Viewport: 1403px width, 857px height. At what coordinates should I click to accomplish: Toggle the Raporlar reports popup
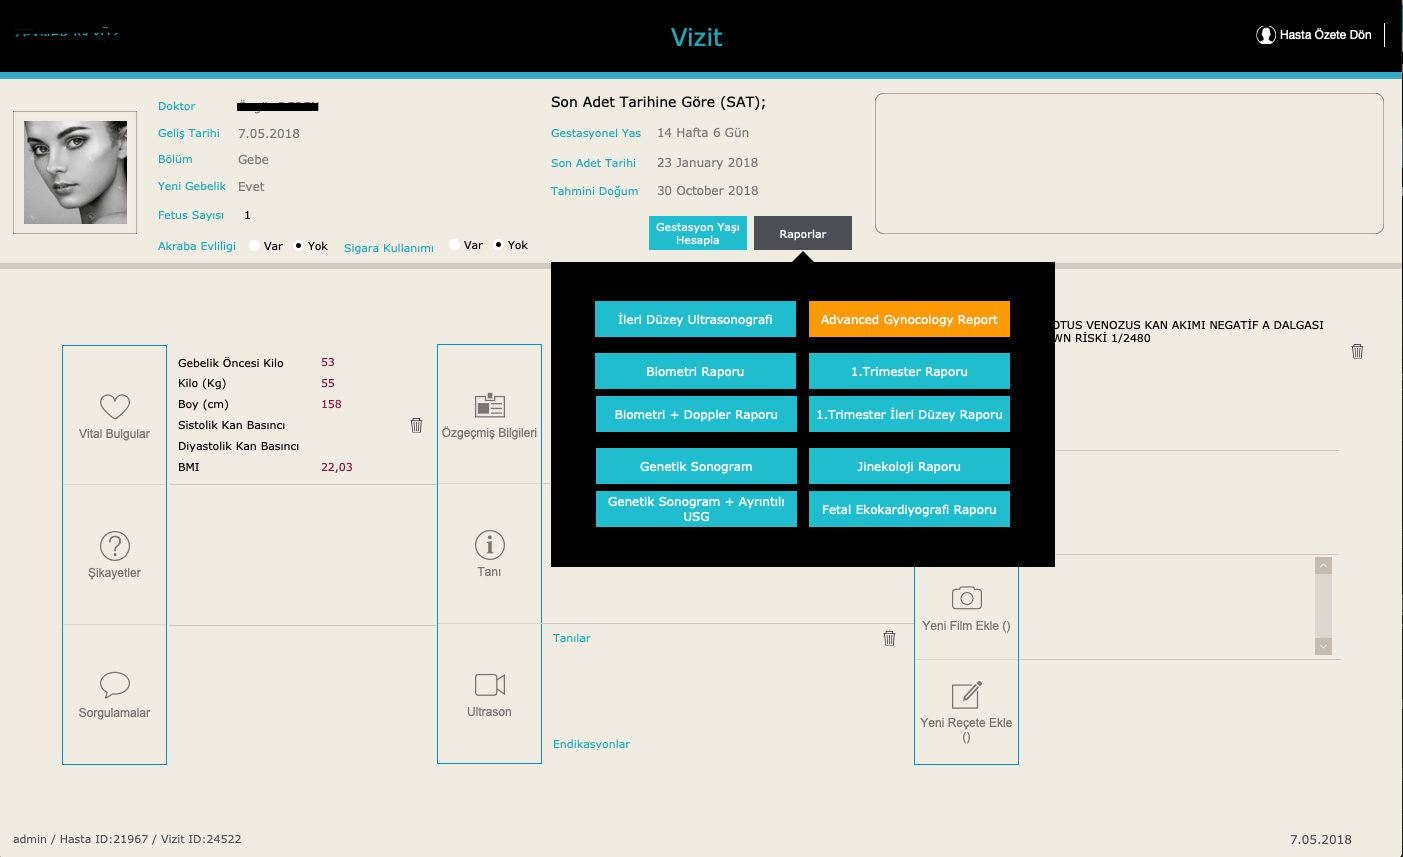(803, 233)
